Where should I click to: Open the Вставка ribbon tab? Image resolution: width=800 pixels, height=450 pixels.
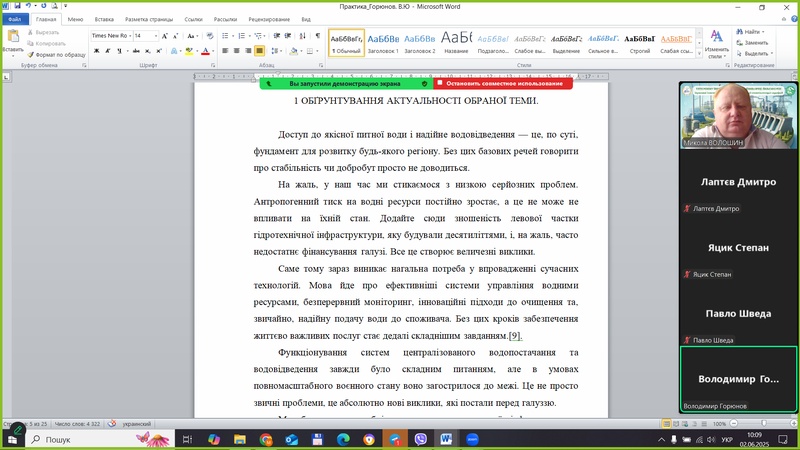[x=104, y=19]
